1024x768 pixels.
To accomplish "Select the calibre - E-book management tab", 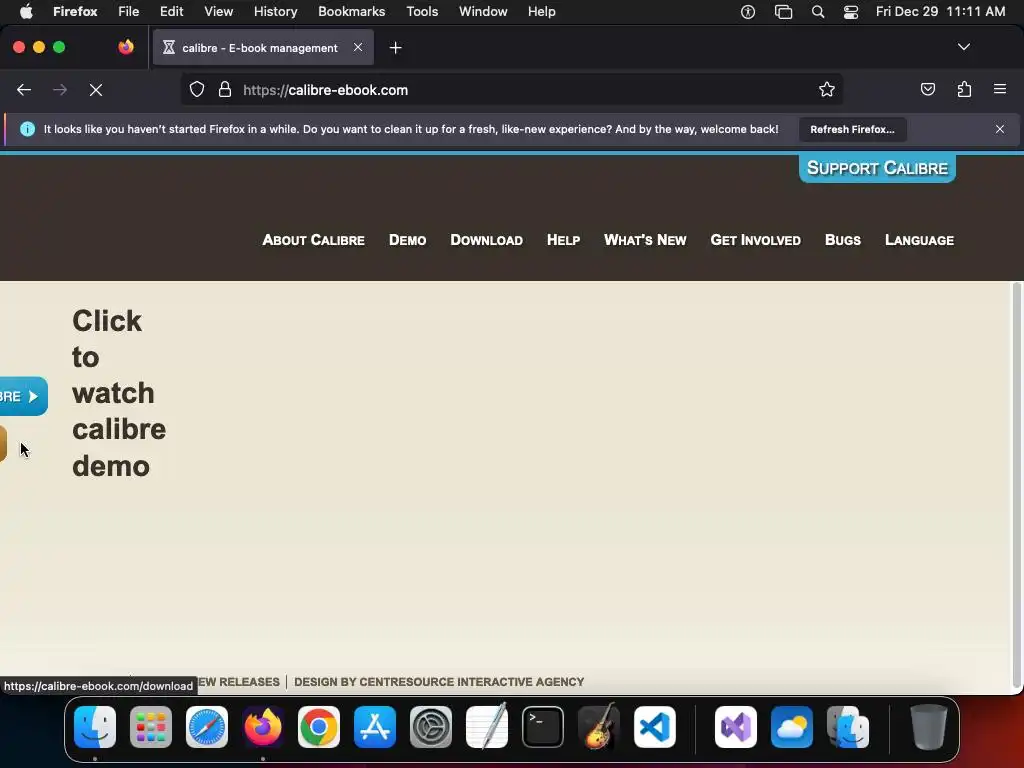I will 263,48.
